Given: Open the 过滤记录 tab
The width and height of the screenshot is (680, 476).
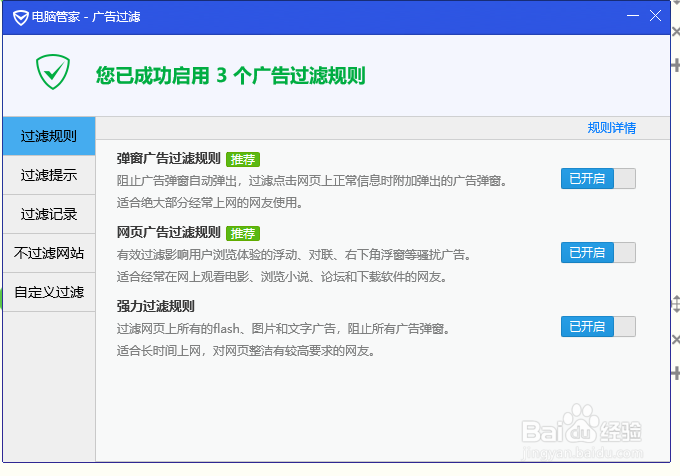Looking at the screenshot, I should click(x=49, y=214).
